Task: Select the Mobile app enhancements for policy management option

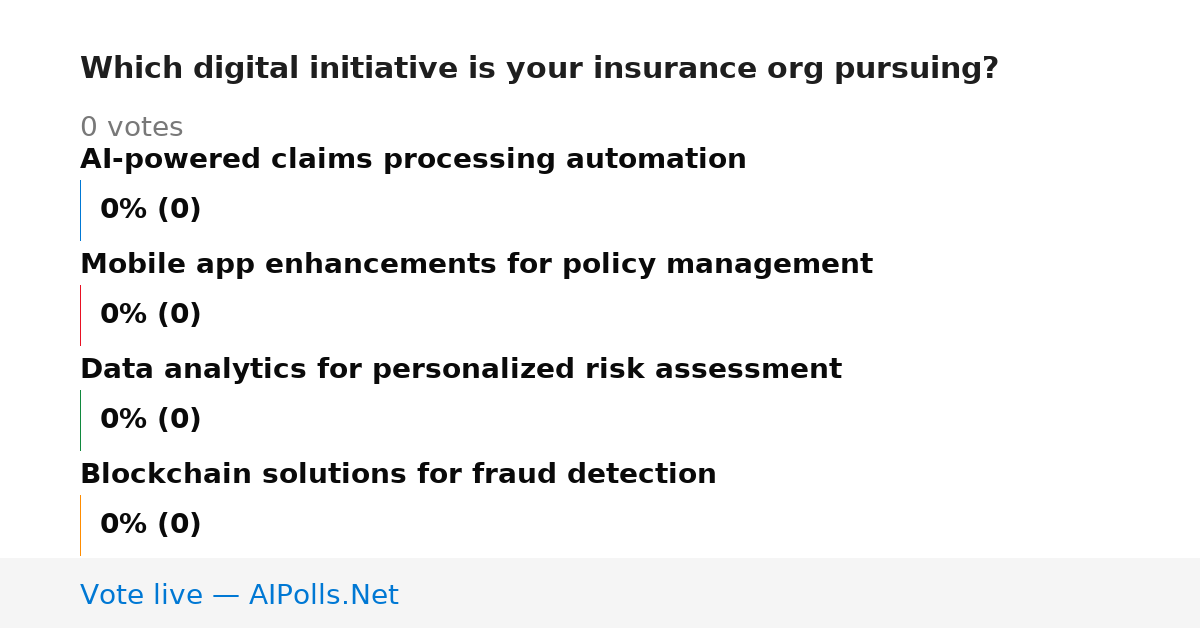Action: pyautogui.click(x=476, y=265)
